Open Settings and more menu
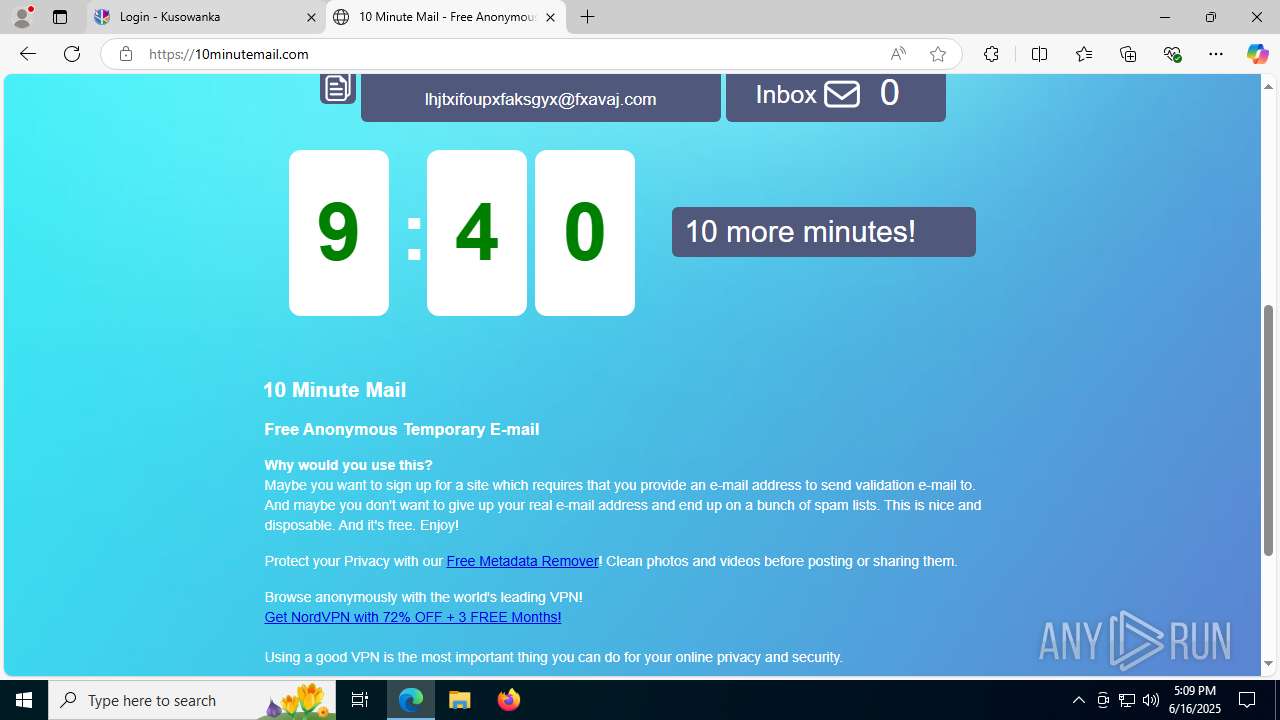 point(1216,54)
